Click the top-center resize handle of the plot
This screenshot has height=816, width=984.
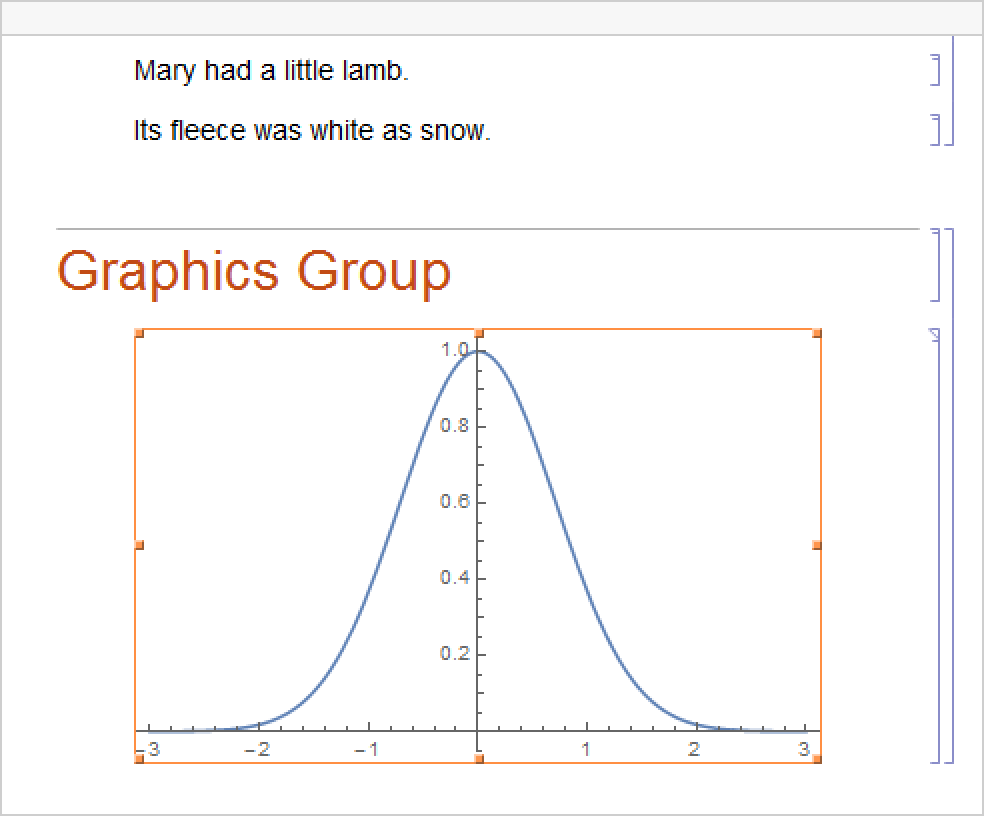(x=479, y=333)
